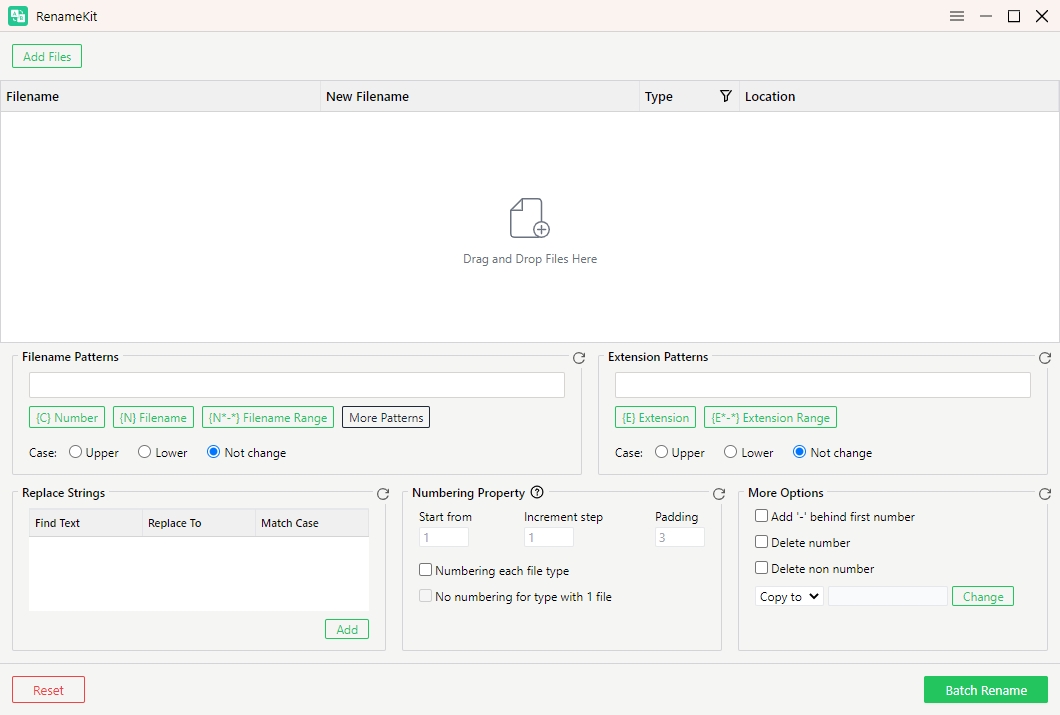Viewport: 1060px width, 715px height.
Task: Reset More Options with its refresh icon
Action: (x=1045, y=494)
